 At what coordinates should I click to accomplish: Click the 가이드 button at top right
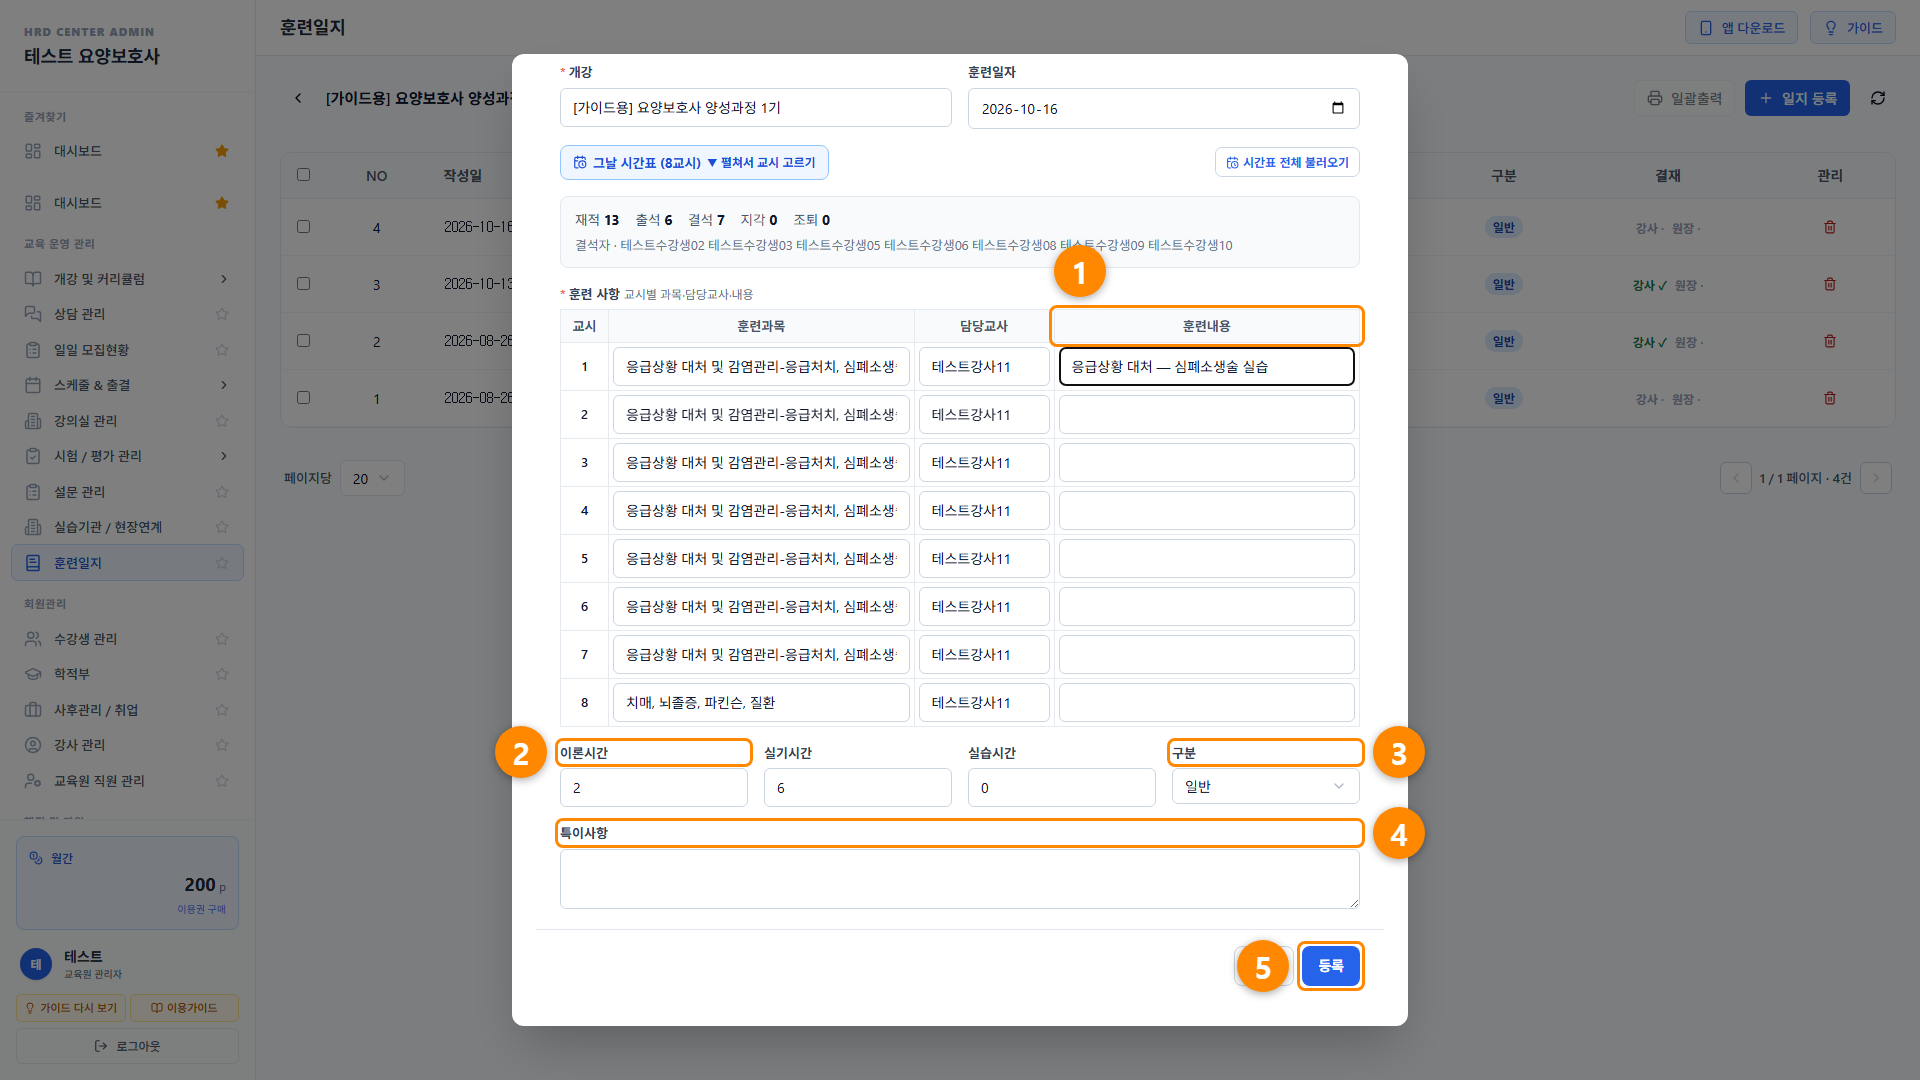point(1853,28)
